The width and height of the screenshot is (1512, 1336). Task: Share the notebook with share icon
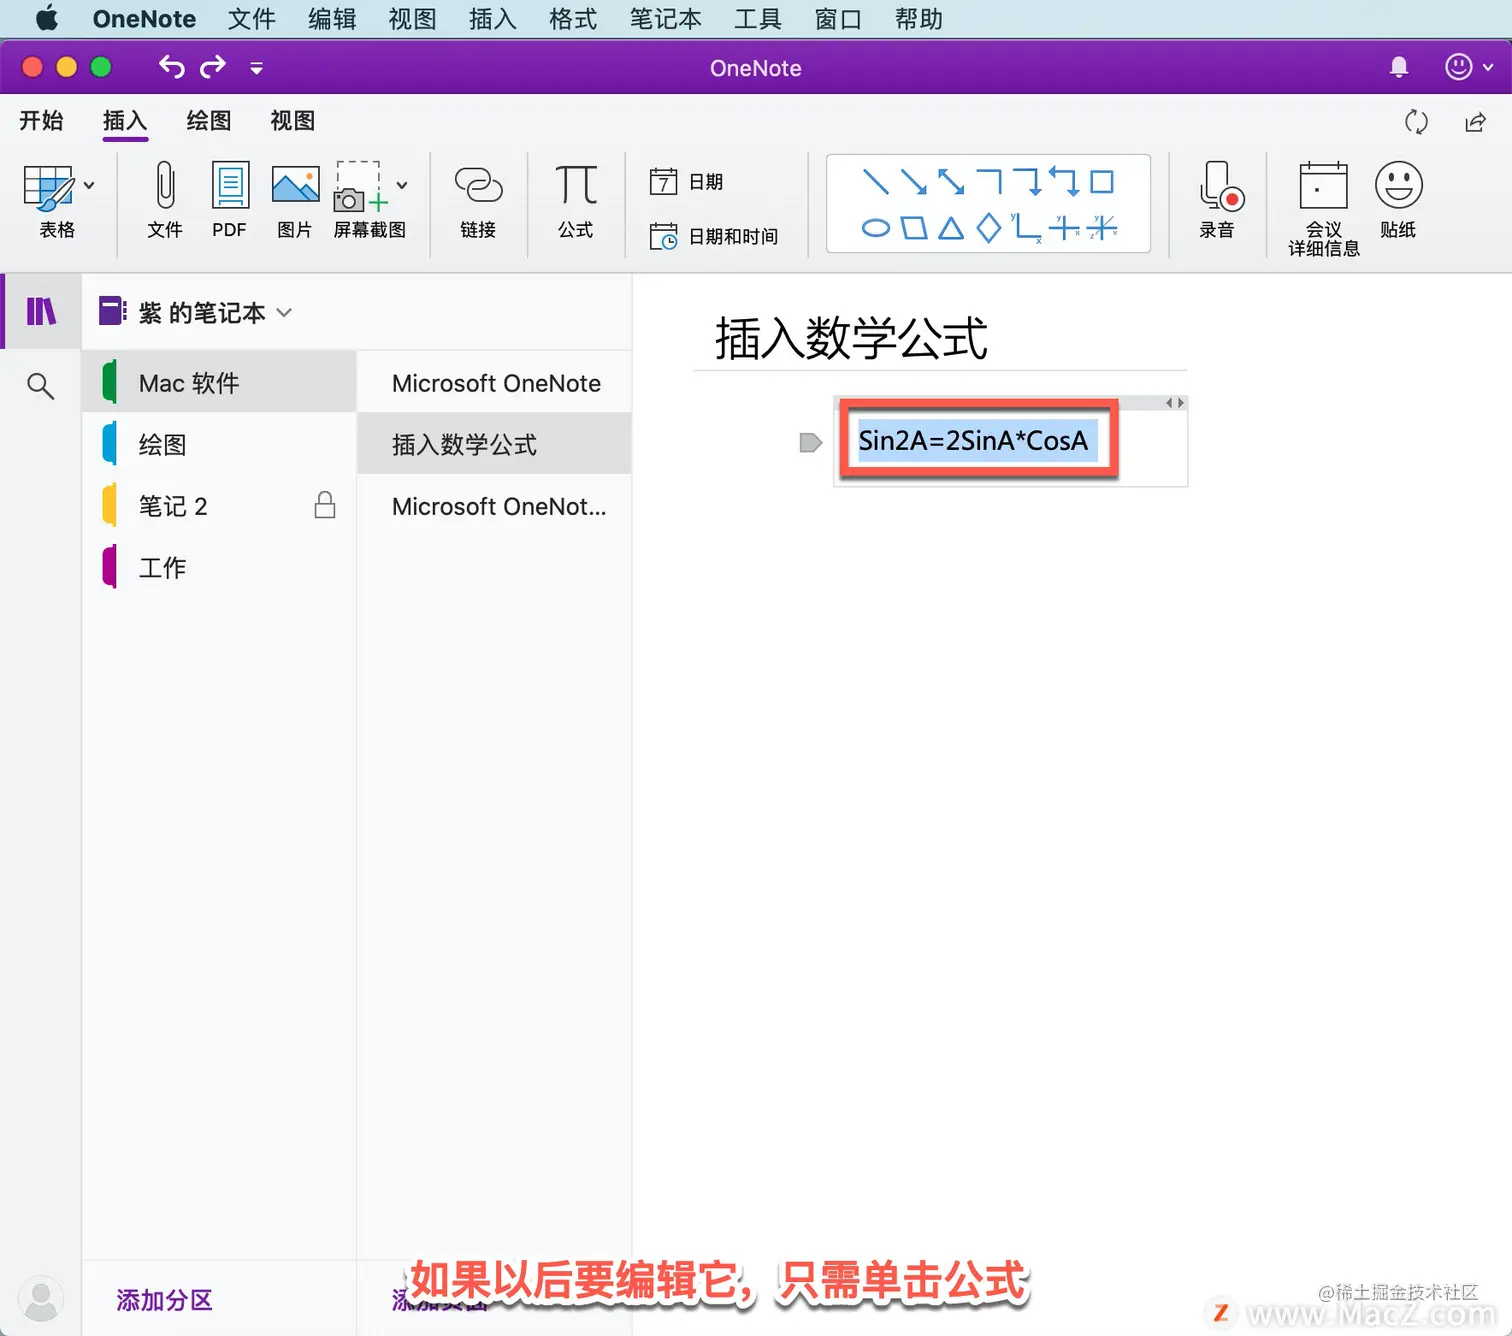click(1475, 122)
